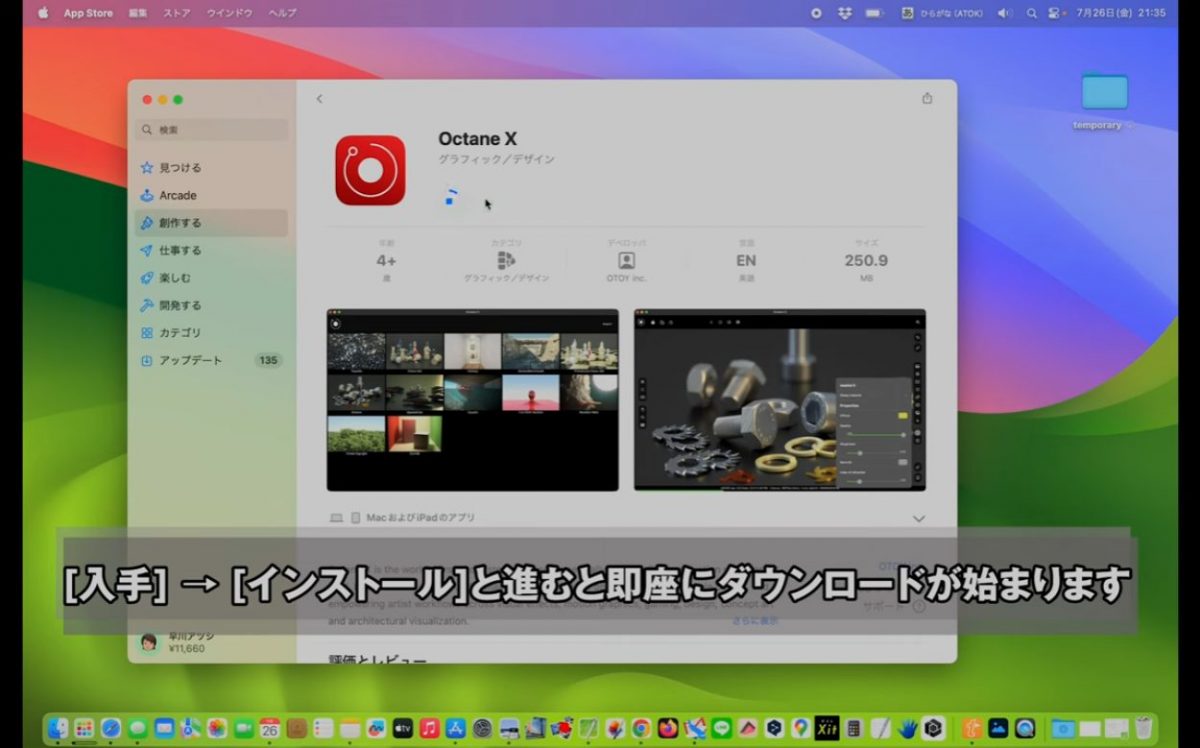Viewport: 1200px width, 748px height.
Task: Open the 編集 menu
Action: click(x=138, y=13)
